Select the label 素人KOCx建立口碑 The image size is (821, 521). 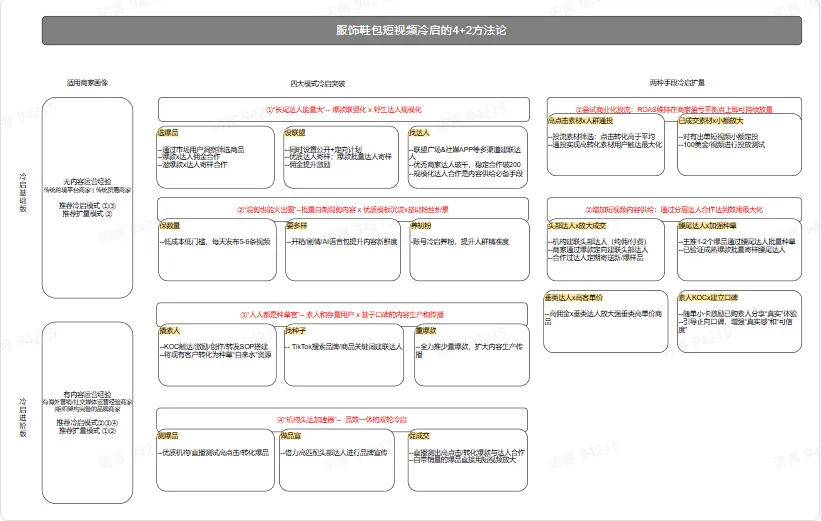tap(708, 298)
